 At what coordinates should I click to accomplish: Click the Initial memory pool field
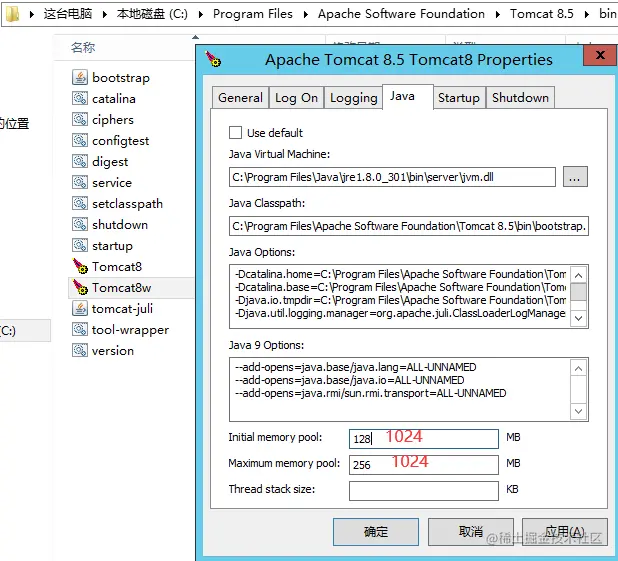[x=424, y=439]
